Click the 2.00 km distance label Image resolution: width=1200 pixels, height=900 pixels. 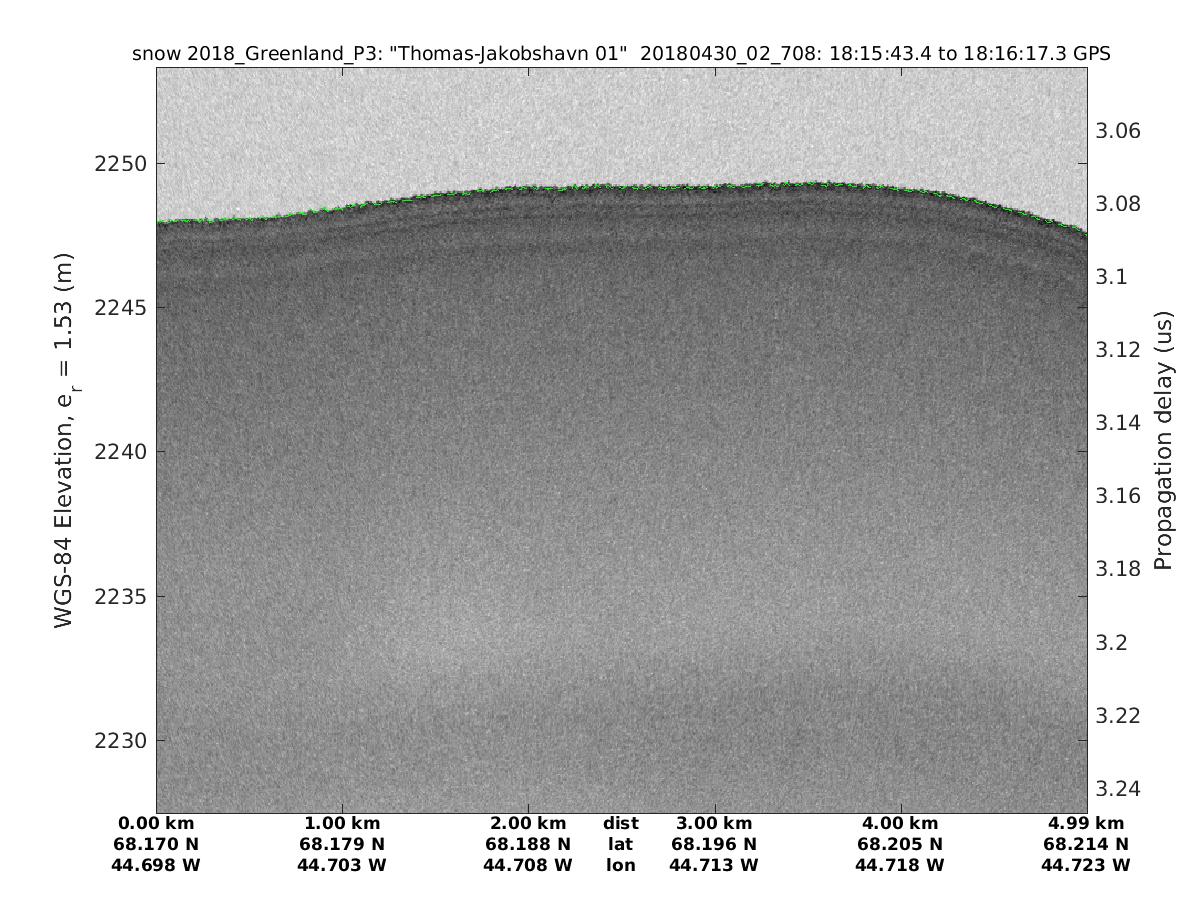(x=528, y=824)
